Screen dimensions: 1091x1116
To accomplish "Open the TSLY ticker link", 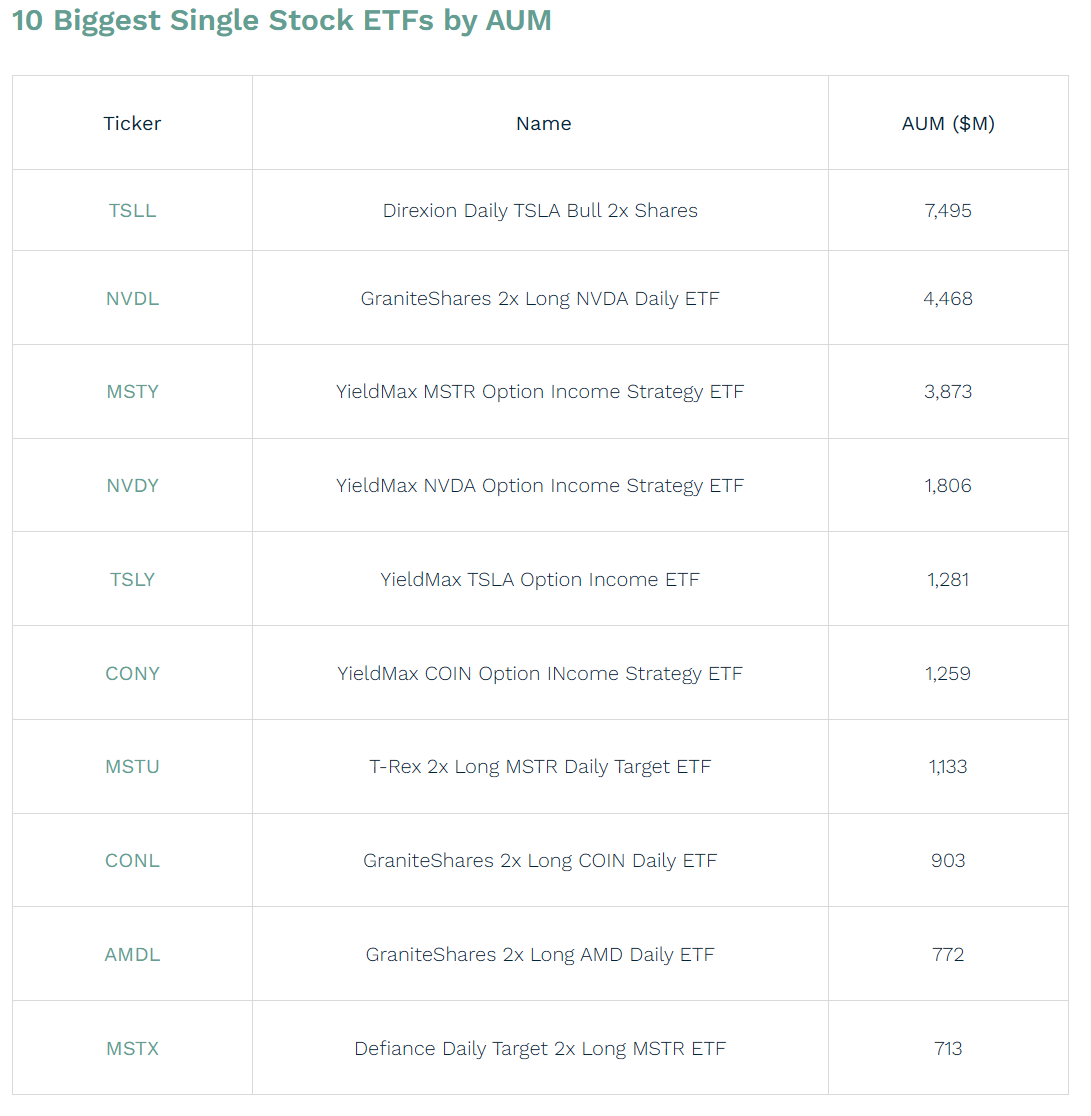I will (x=132, y=580).
